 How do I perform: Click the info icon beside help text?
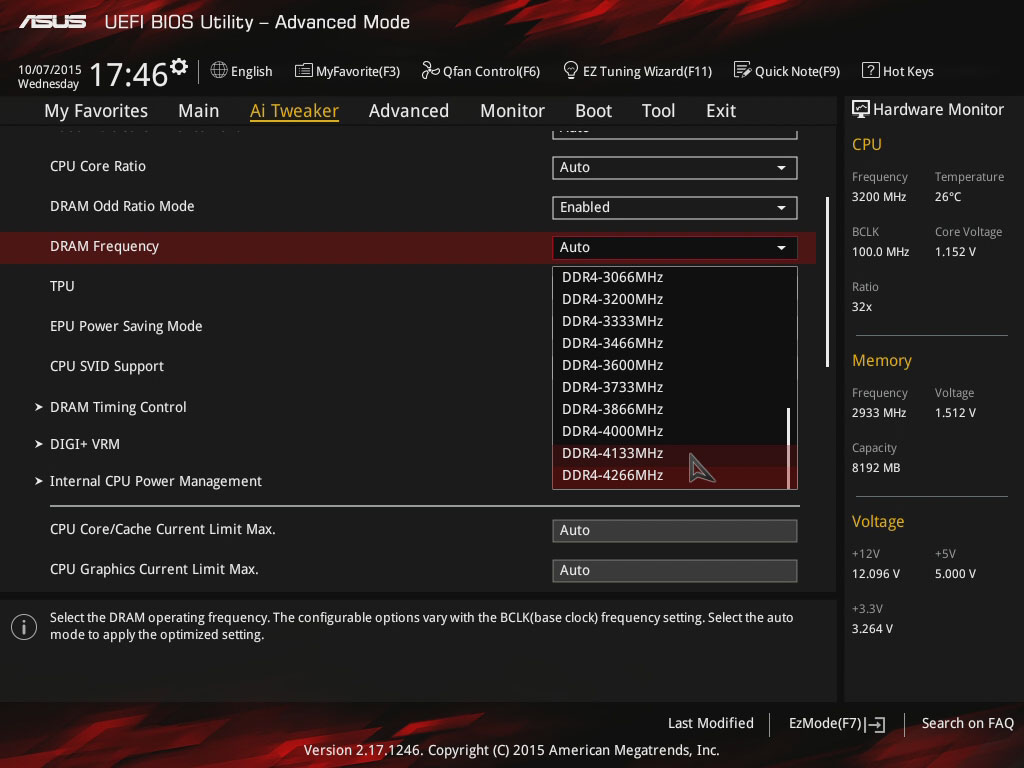point(24,628)
